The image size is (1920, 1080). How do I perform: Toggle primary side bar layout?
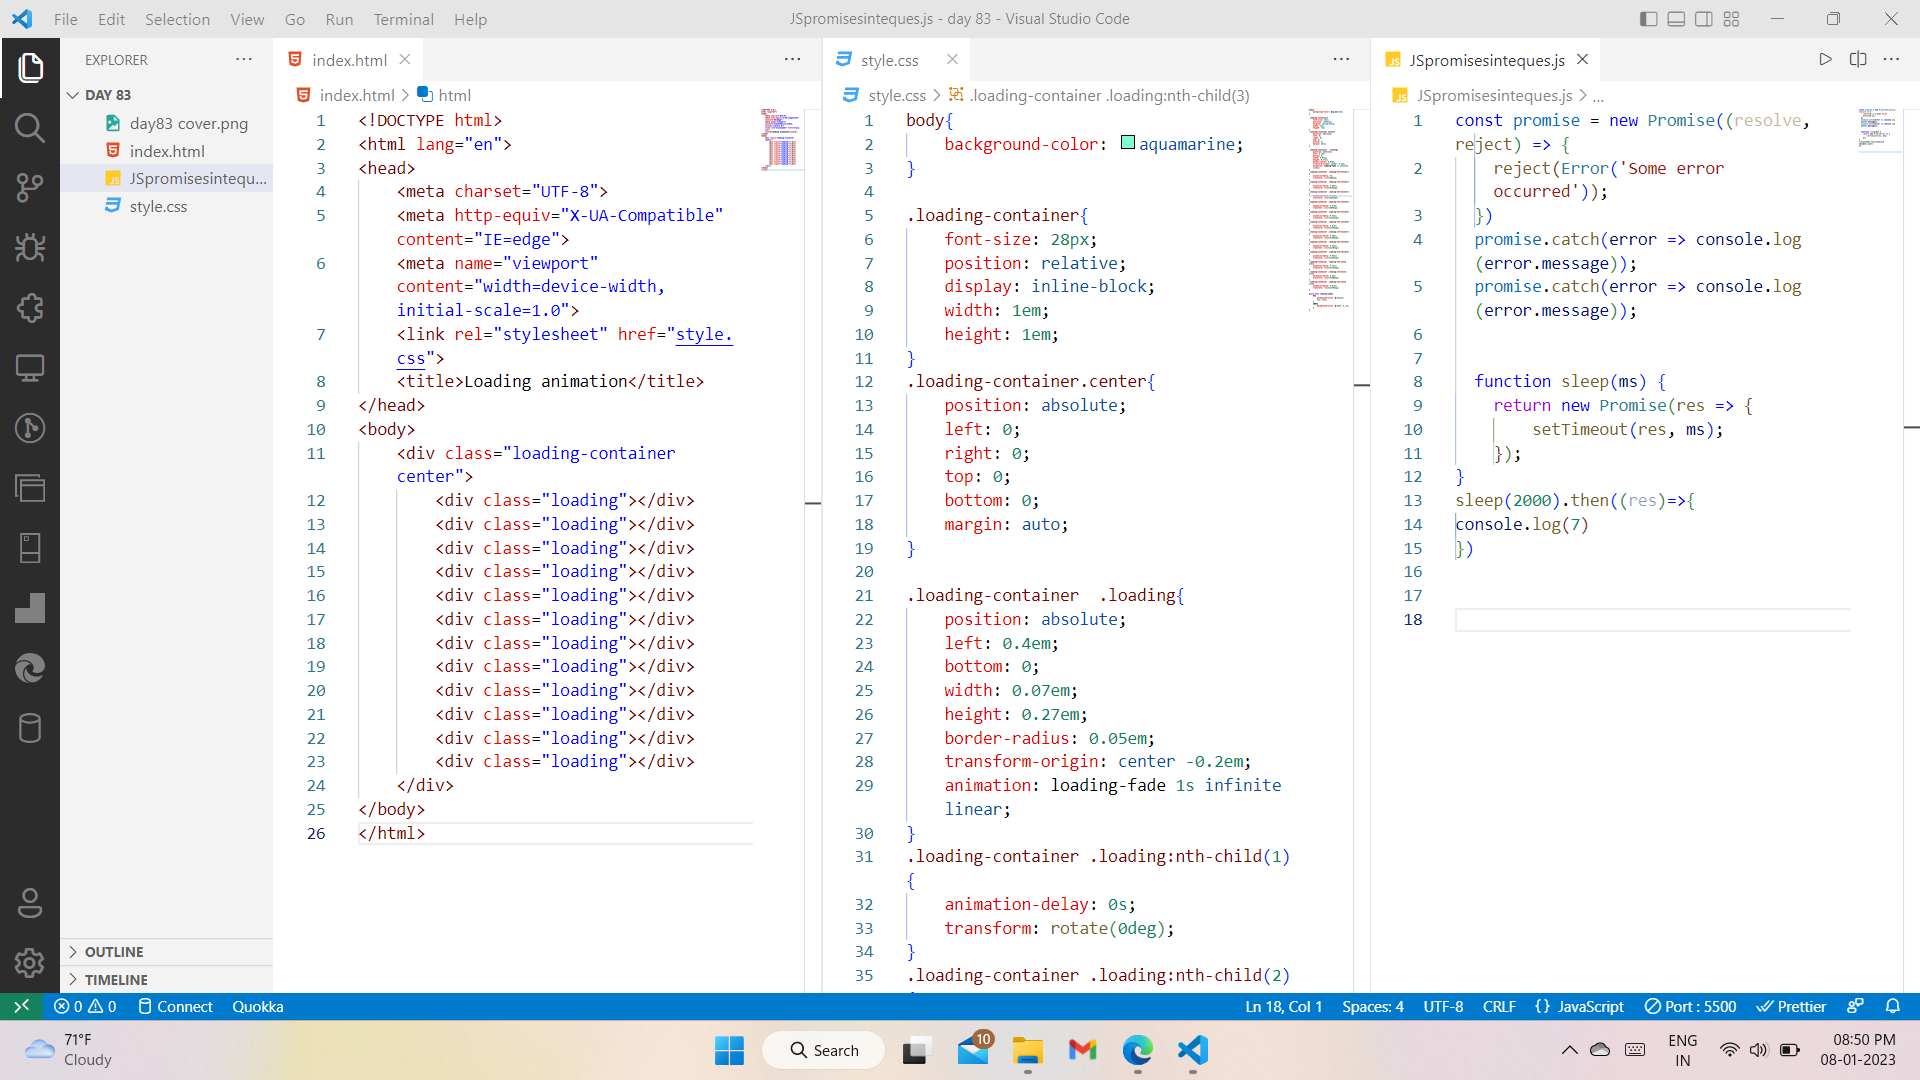[1649, 19]
